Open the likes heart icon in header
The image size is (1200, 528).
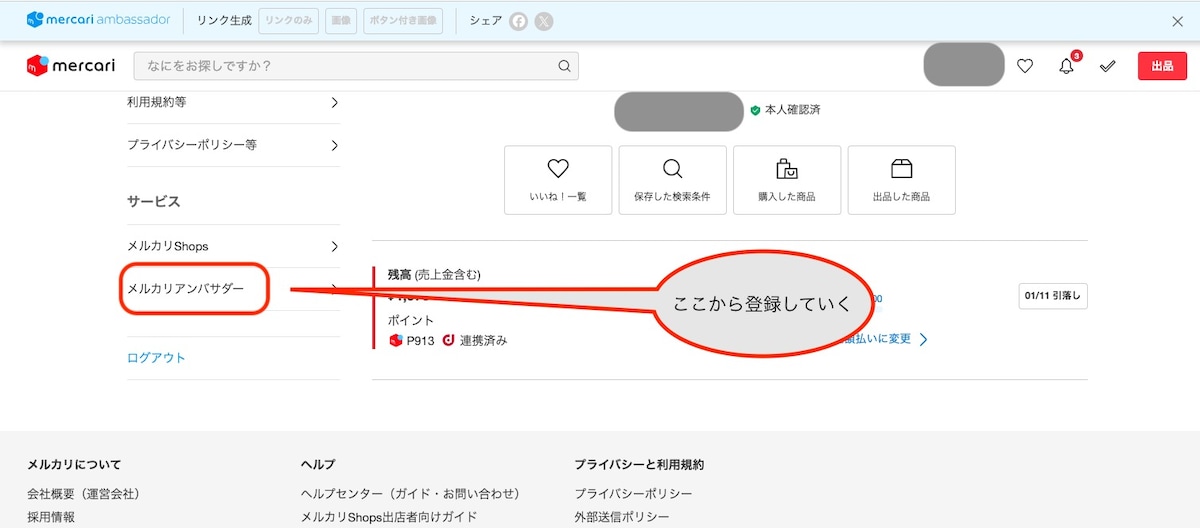(x=1025, y=66)
